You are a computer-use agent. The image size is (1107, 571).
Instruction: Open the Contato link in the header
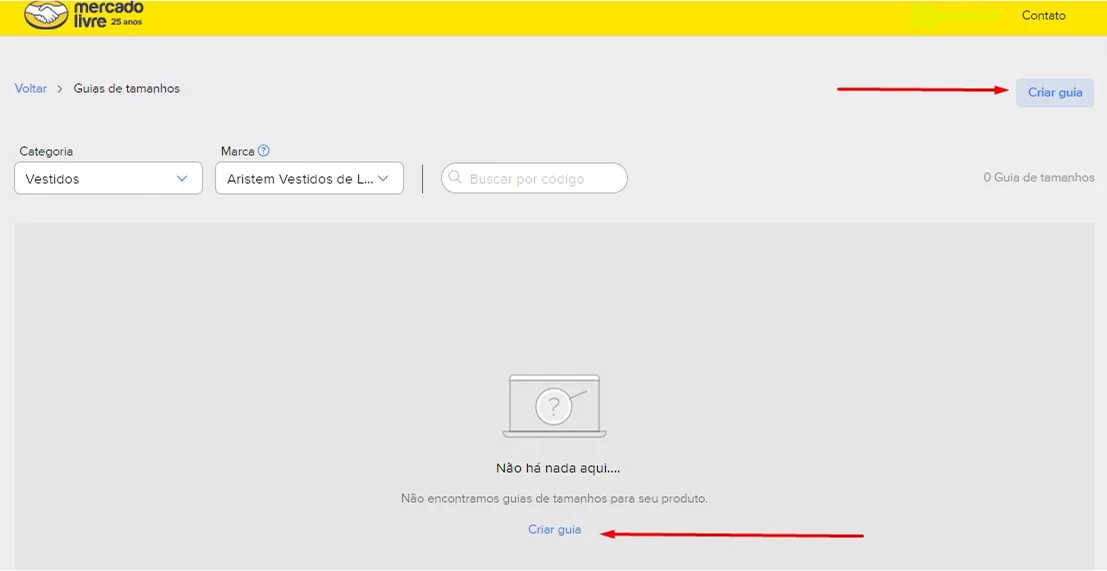(x=1043, y=15)
